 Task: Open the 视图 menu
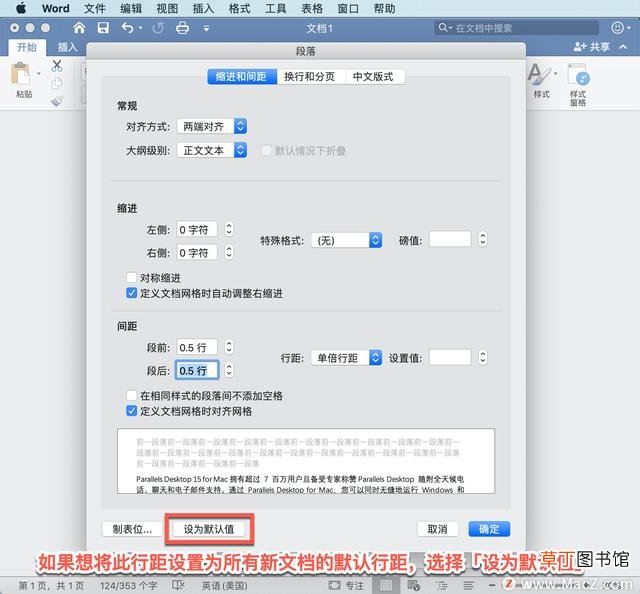167,8
